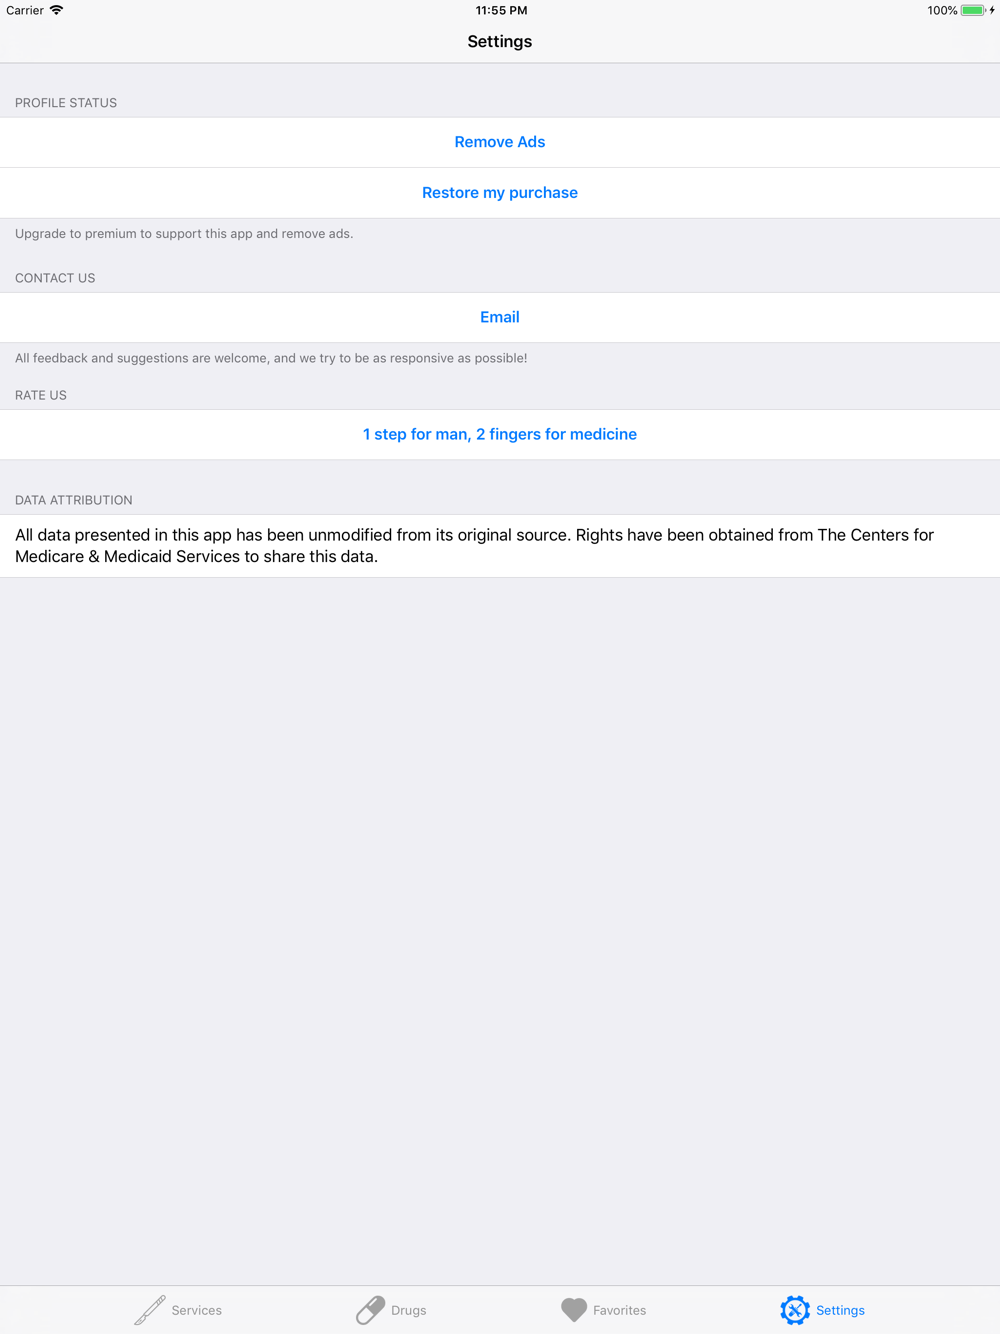Go to the Favorites tab label
The height and width of the screenshot is (1334, 1000).
pyautogui.click(x=620, y=1310)
